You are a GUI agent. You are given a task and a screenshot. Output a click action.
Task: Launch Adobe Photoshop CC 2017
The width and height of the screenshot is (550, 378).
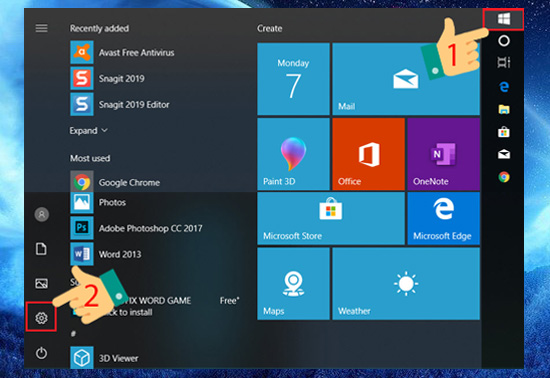(136, 228)
